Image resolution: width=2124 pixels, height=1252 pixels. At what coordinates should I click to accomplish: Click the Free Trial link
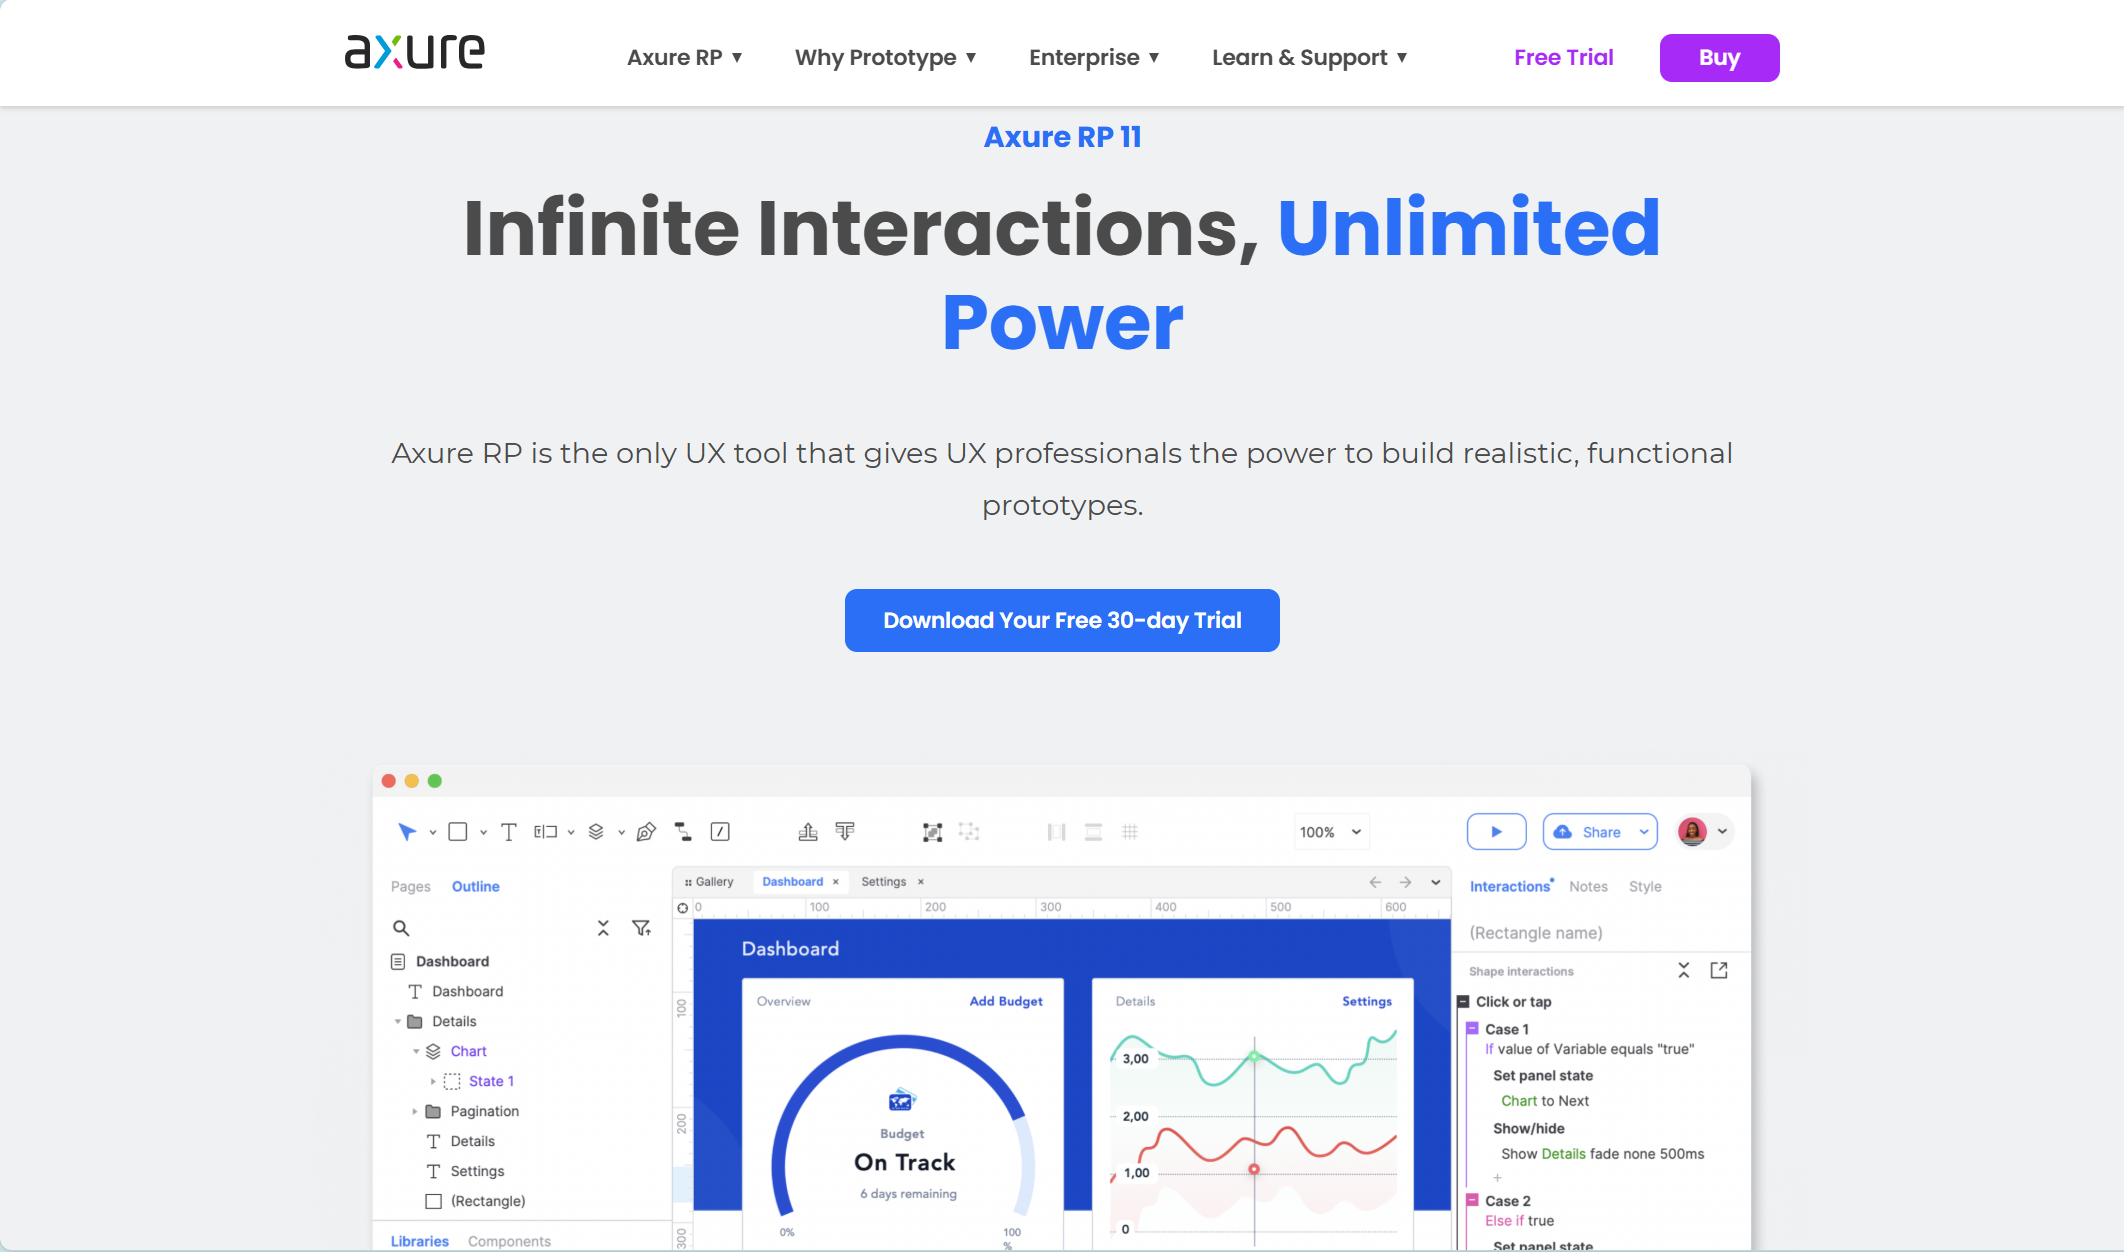[1564, 57]
